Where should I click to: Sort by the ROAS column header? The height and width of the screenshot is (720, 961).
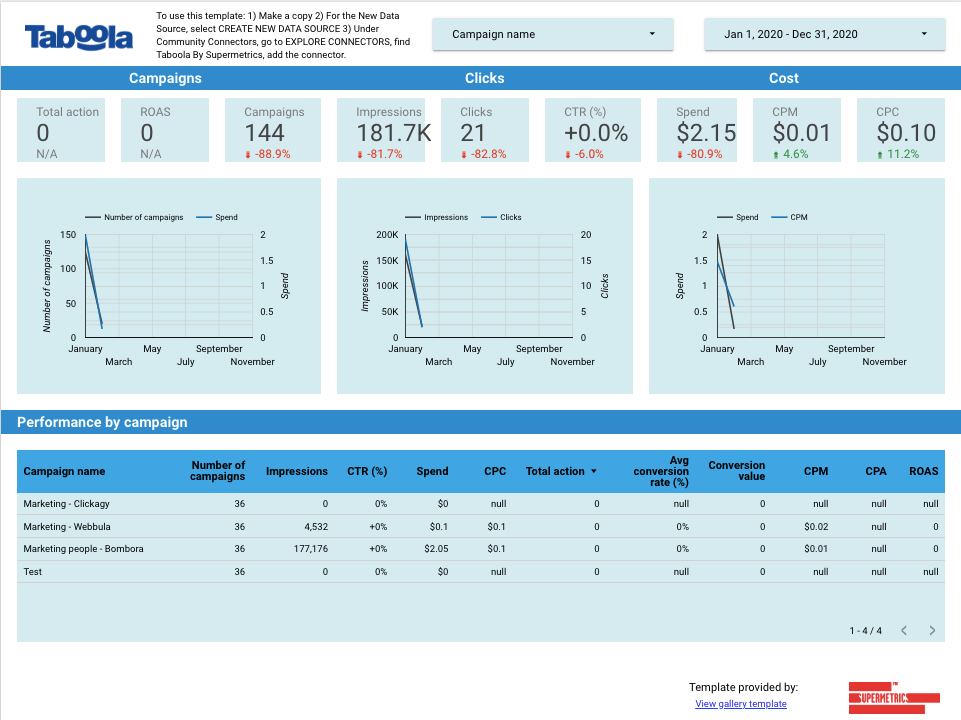923,471
